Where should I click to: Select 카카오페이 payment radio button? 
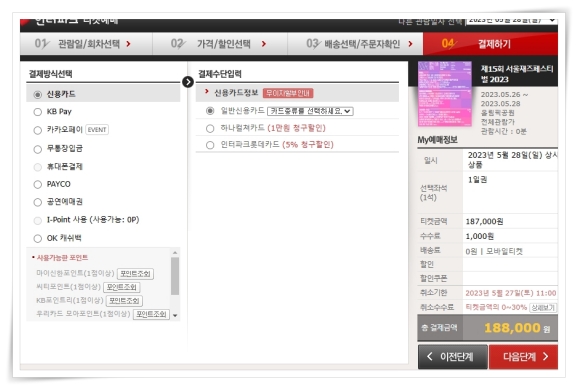[37, 130]
